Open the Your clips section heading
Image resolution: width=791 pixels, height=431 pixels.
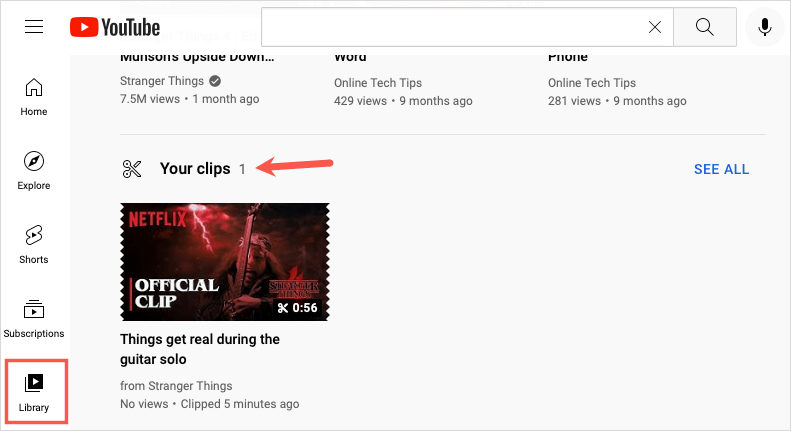click(195, 169)
